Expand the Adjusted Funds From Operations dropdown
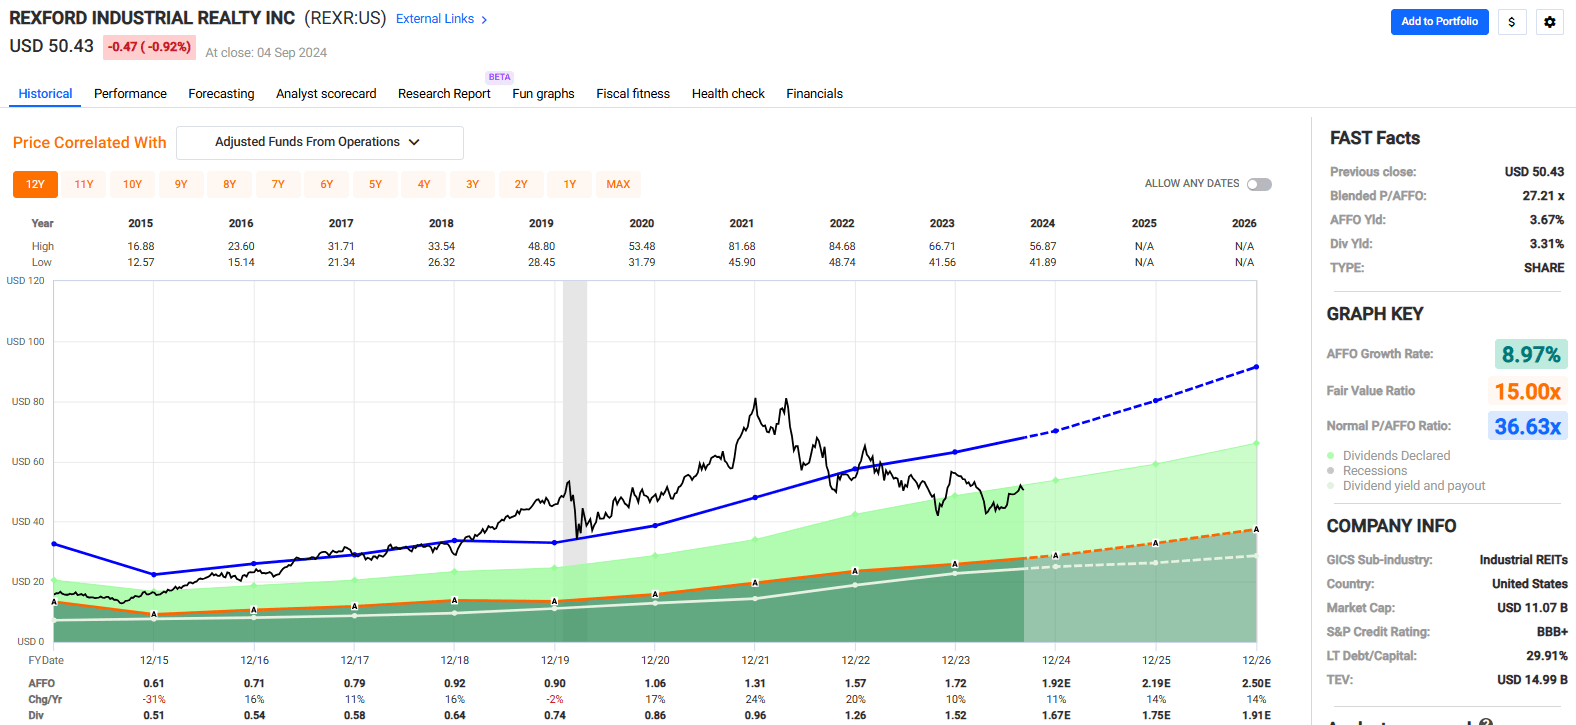The height and width of the screenshot is (725, 1576). (x=320, y=143)
